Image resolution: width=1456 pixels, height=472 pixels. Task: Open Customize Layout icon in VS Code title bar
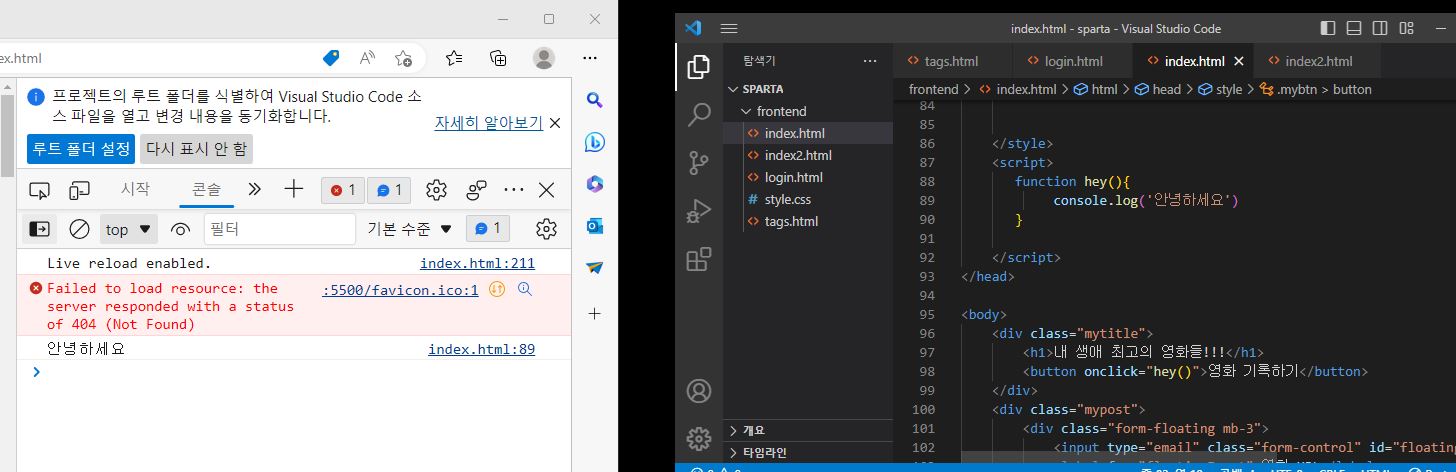click(1406, 28)
